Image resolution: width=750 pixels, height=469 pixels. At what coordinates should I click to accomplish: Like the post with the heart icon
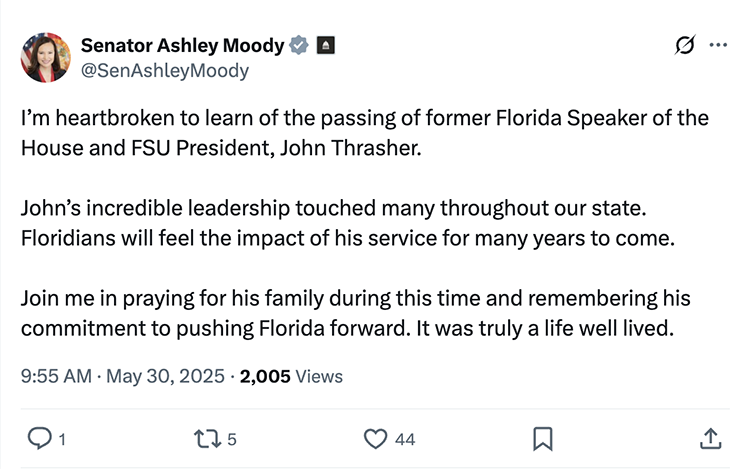pos(375,438)
